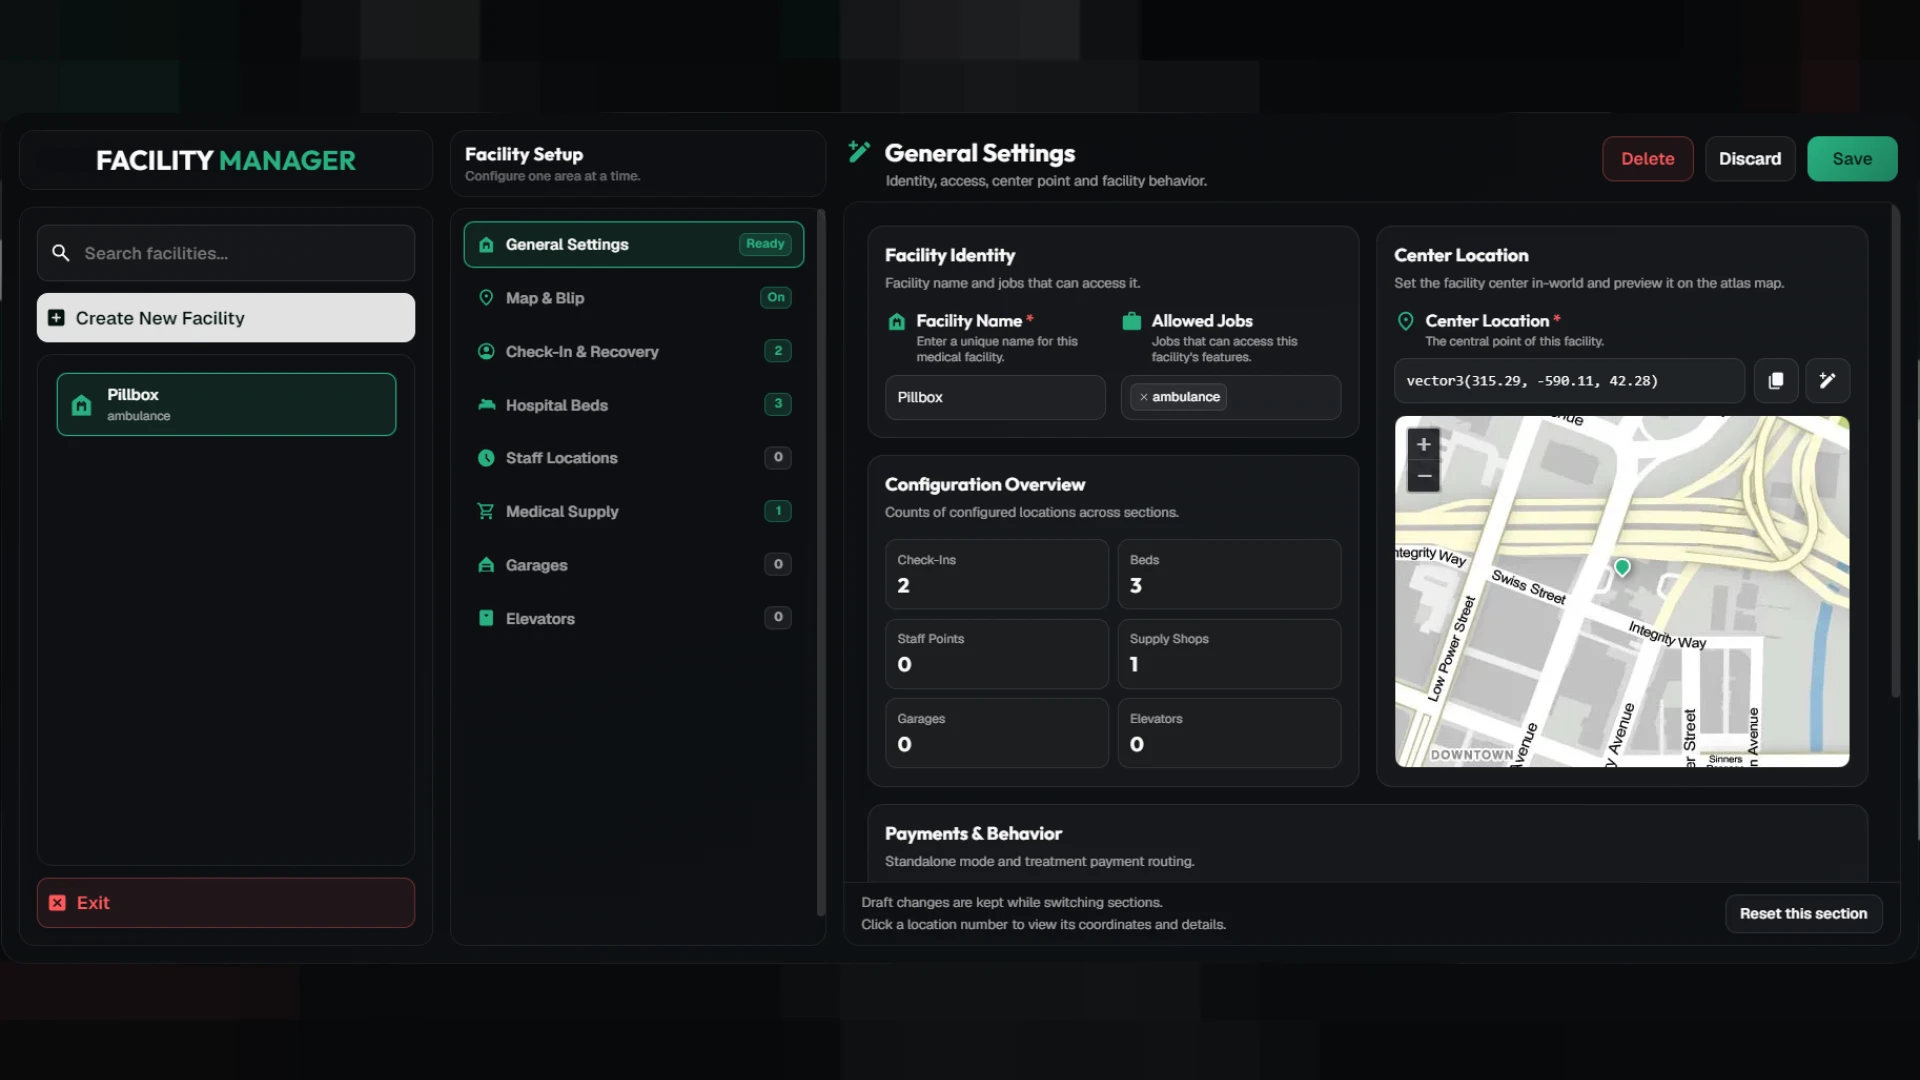Pick center location with wand button
The image size is (1920, 1080).
pyautogui.click(x=1828, y=381)
